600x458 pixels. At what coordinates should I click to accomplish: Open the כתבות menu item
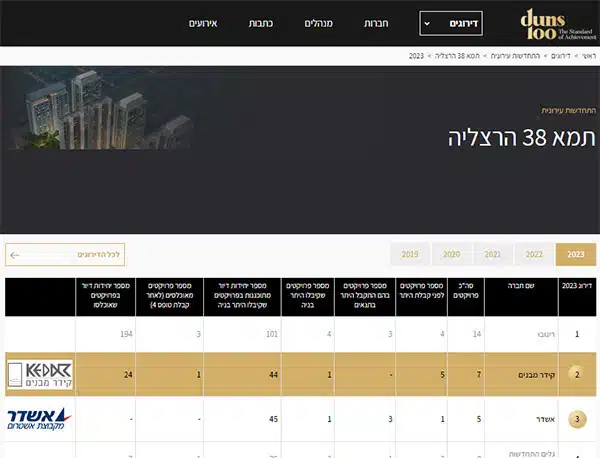[261, 23]
